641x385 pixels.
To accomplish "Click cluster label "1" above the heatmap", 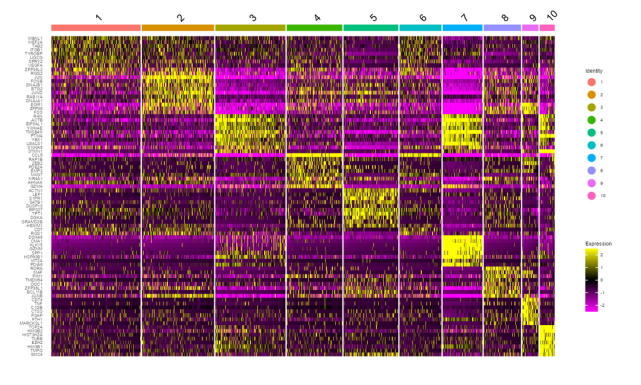I will point(99,18).
